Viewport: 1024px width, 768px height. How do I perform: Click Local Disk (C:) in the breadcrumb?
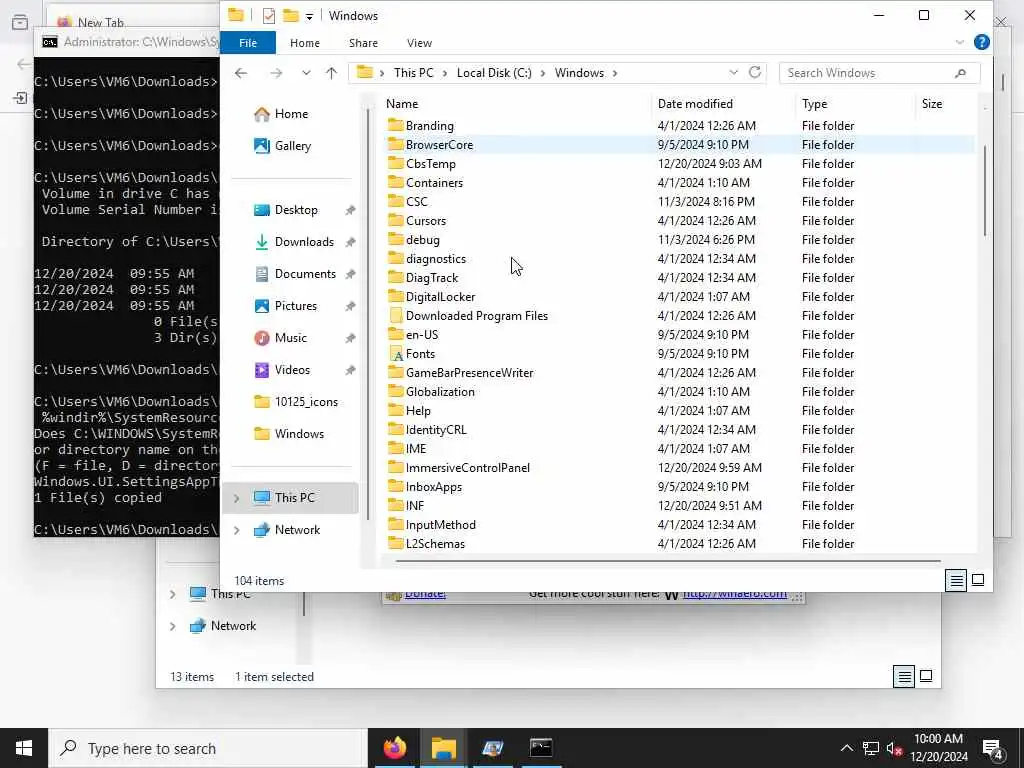pos(494,73)
